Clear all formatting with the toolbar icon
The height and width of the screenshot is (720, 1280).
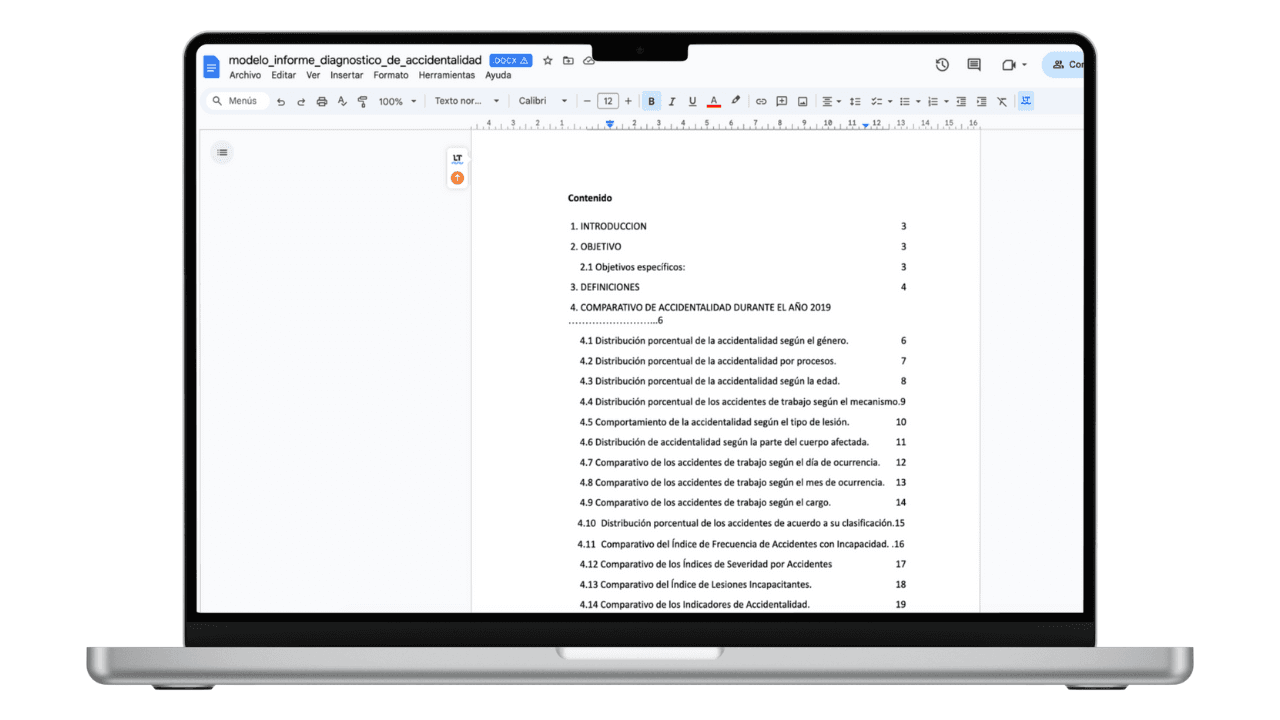pos(1001,100)
